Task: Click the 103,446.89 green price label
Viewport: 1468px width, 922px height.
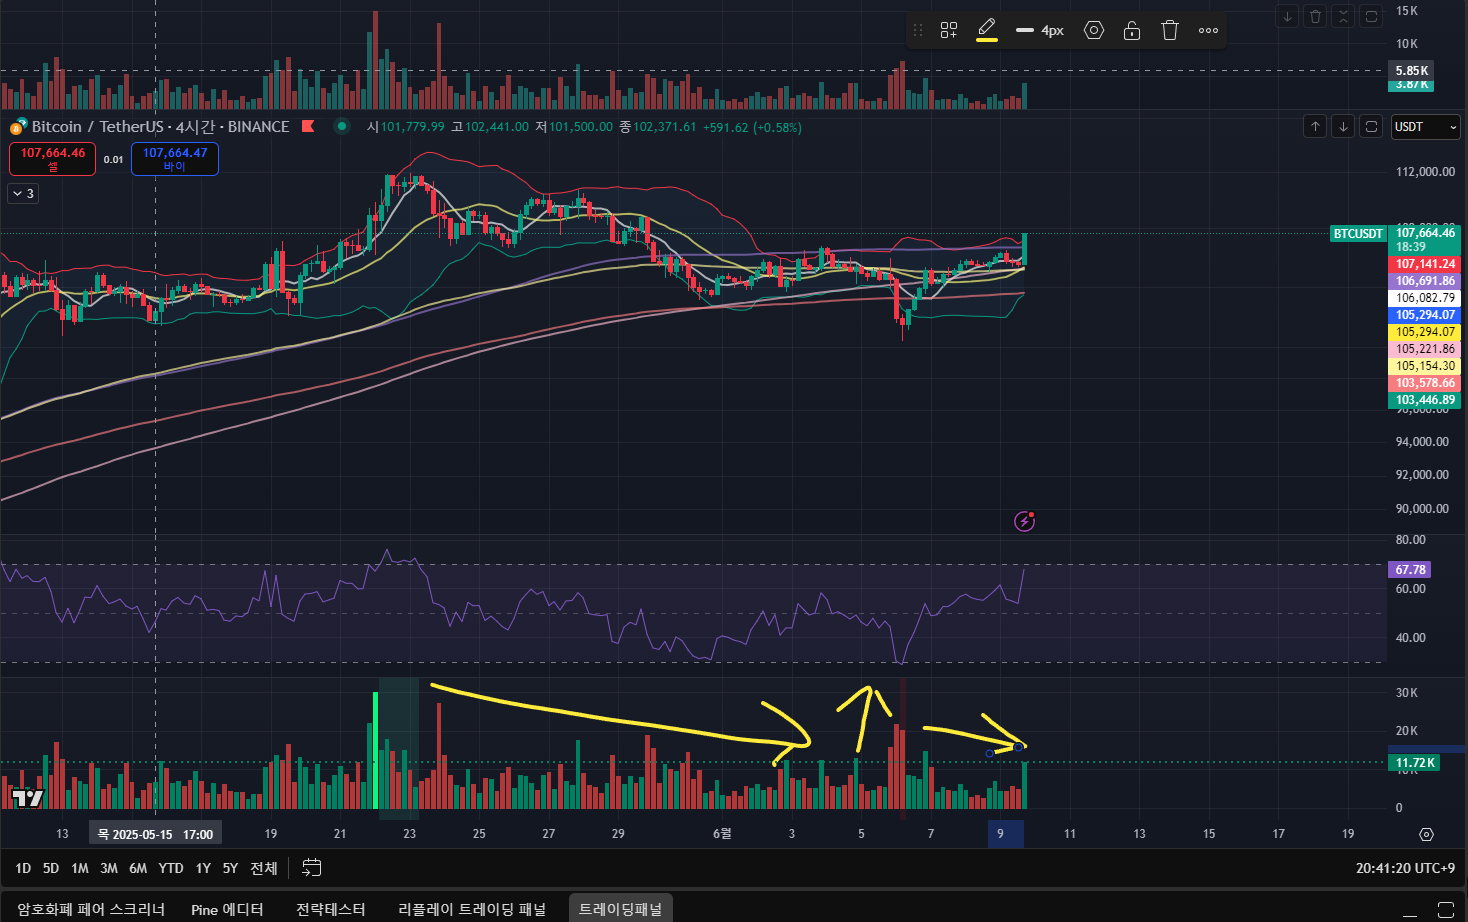Action: point(1425,400)
